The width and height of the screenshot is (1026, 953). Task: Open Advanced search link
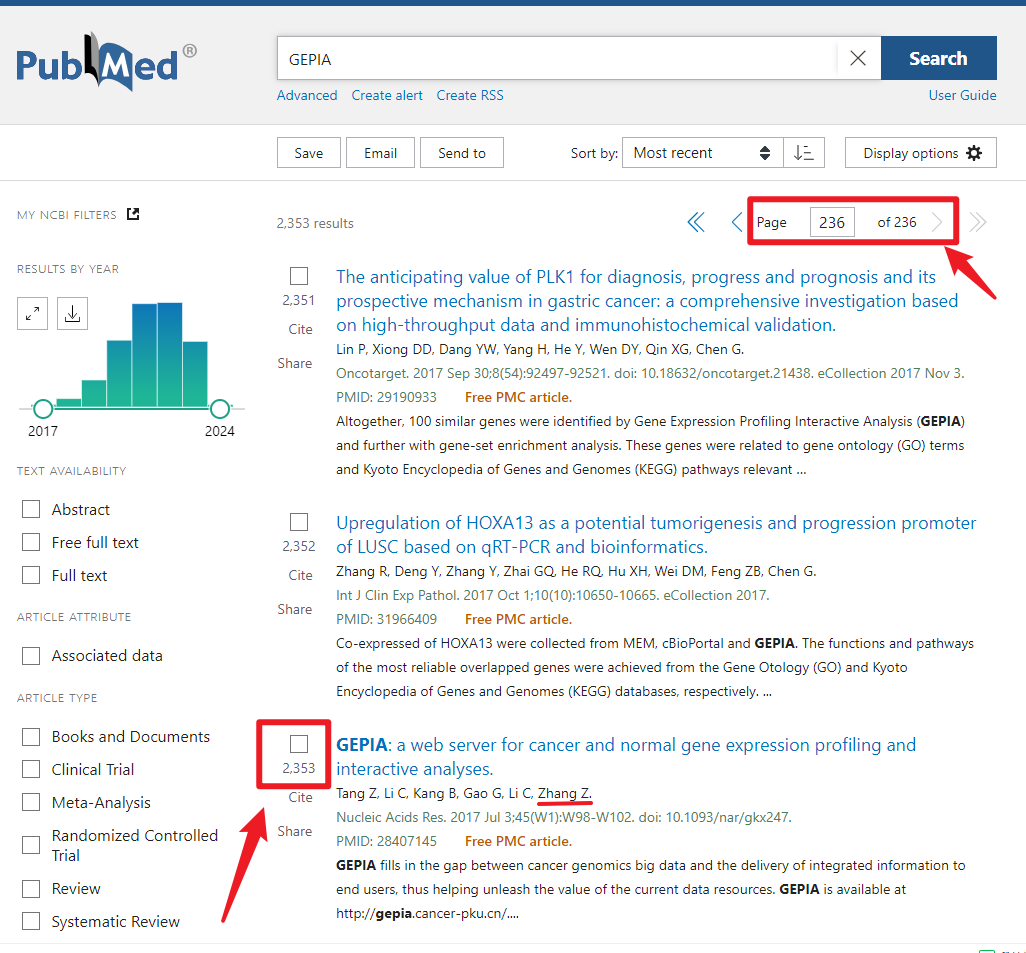point(307,96)
